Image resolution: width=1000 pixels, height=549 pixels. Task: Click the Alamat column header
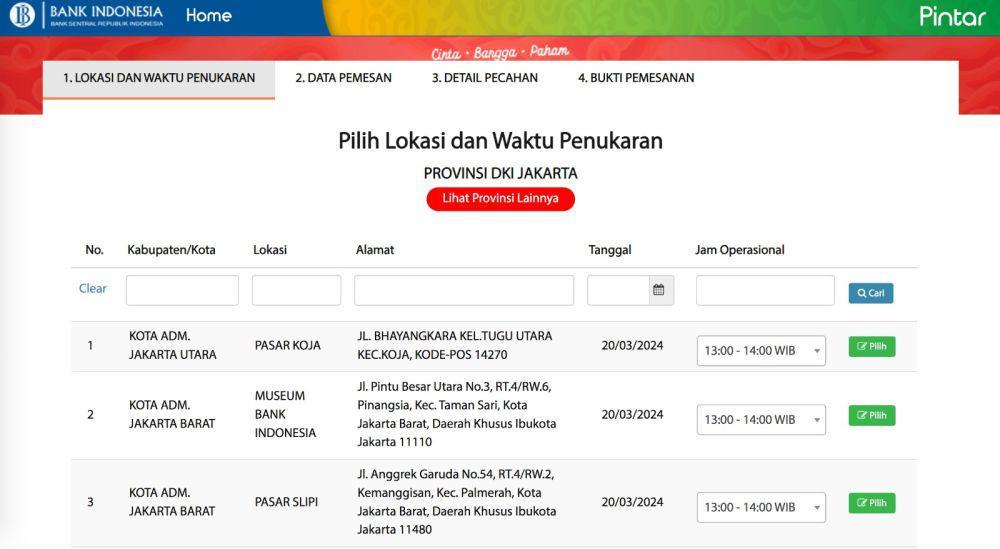[x=375, y=250]
